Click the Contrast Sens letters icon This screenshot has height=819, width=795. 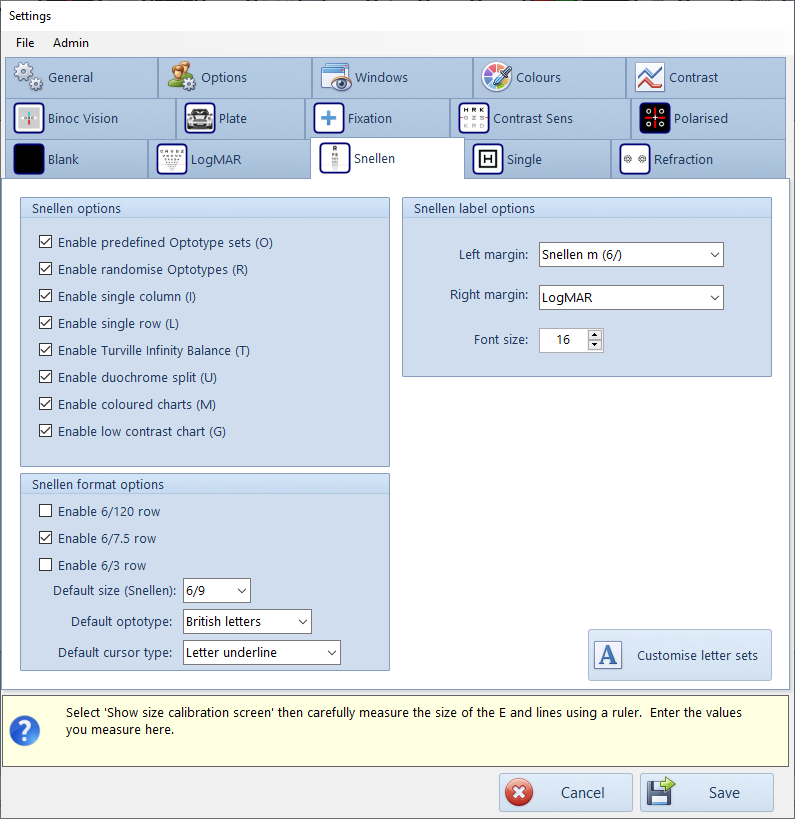(474, 118)
